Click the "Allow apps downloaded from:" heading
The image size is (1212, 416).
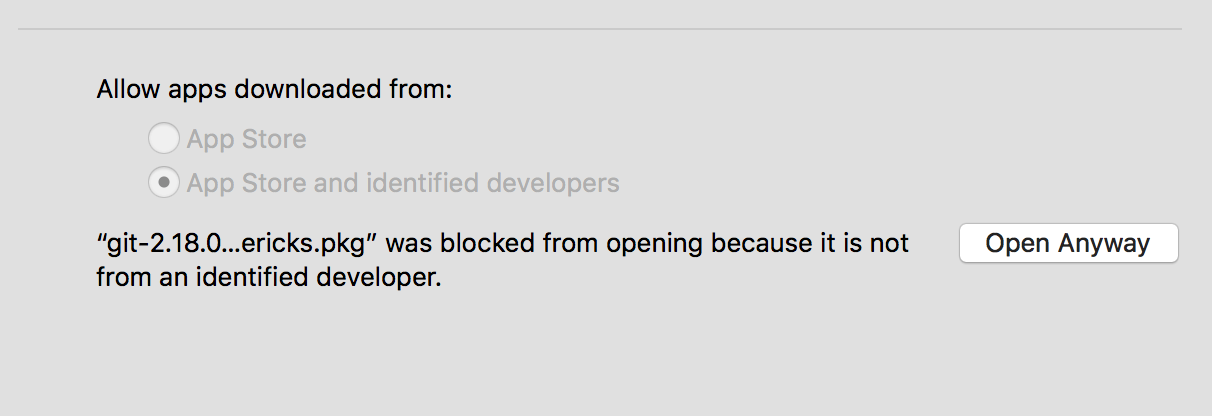coord(274,89)
